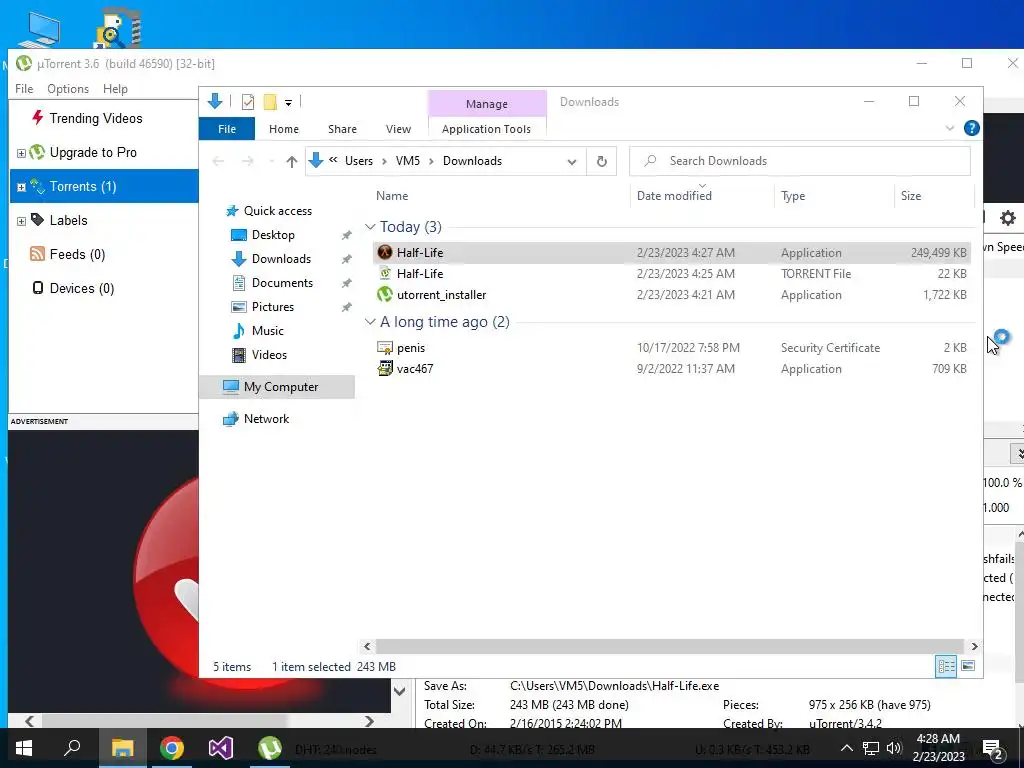Screen dimensions: 1024x768
Task: Open Visual Studio from the taskbar
Action: [221, 748]
